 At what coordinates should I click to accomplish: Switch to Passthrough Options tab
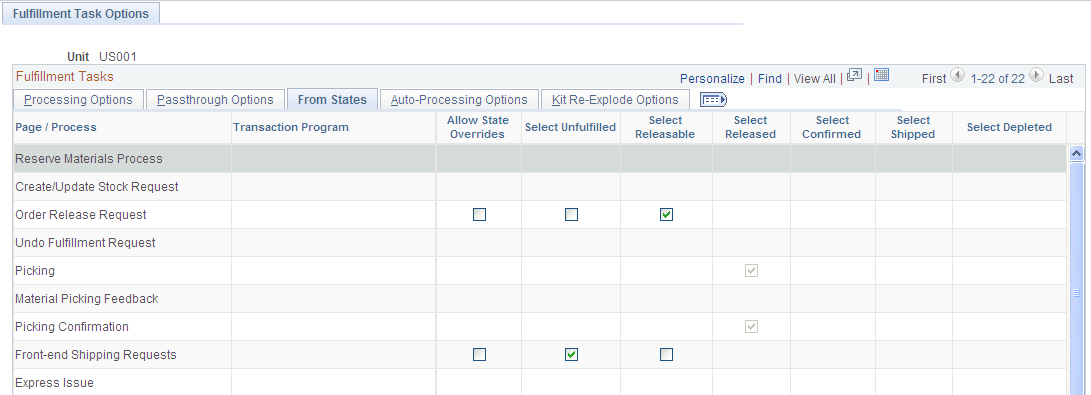[x=215, y=99]
